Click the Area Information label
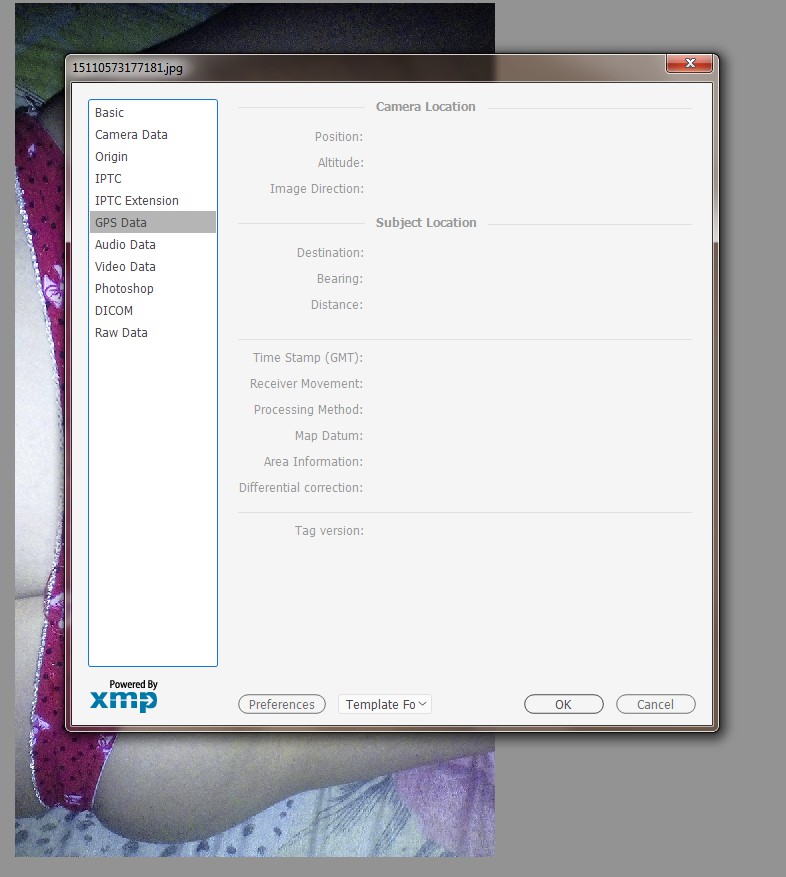The image size is (786, 877). pos(313,461)
